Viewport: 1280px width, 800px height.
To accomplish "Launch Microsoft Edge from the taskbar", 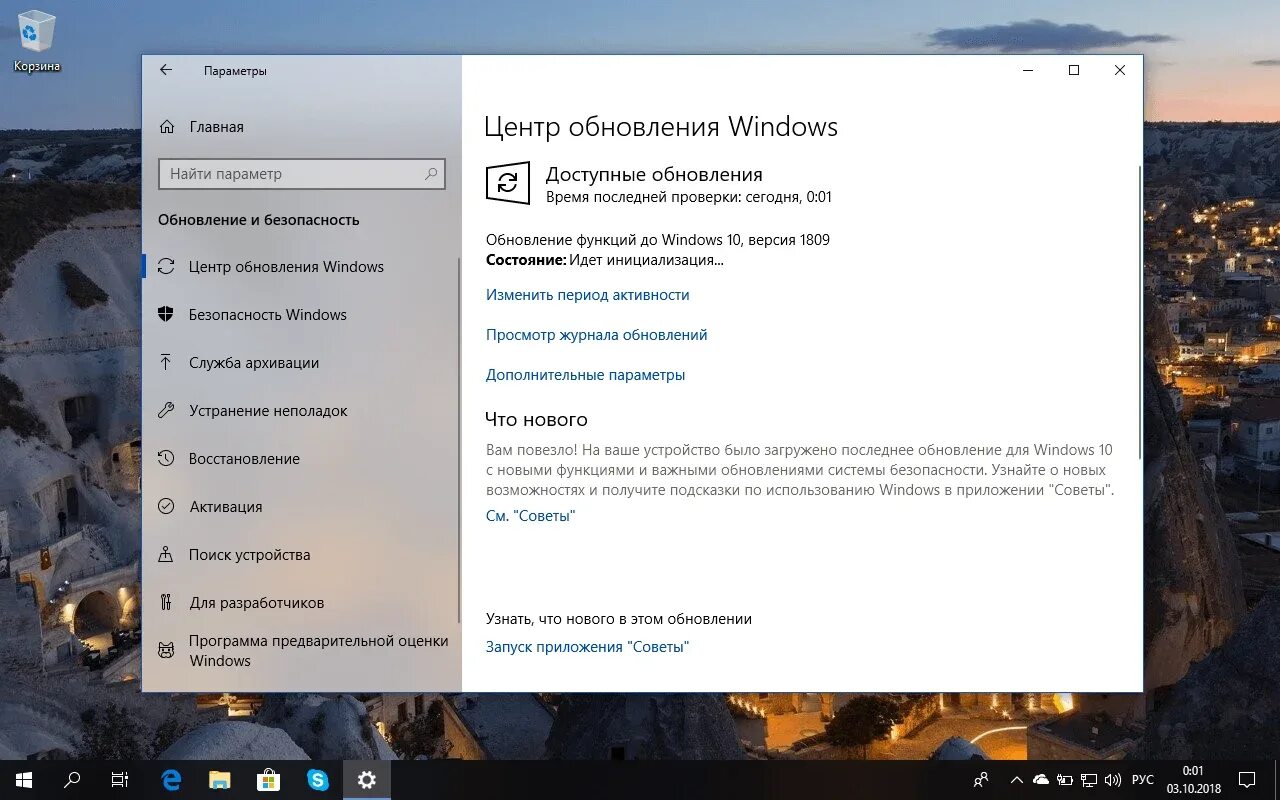I will click(x=172, y=780).
